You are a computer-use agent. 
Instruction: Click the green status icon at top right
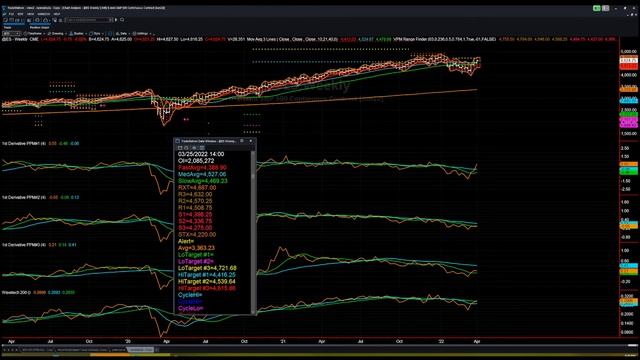tap(597, 8)
